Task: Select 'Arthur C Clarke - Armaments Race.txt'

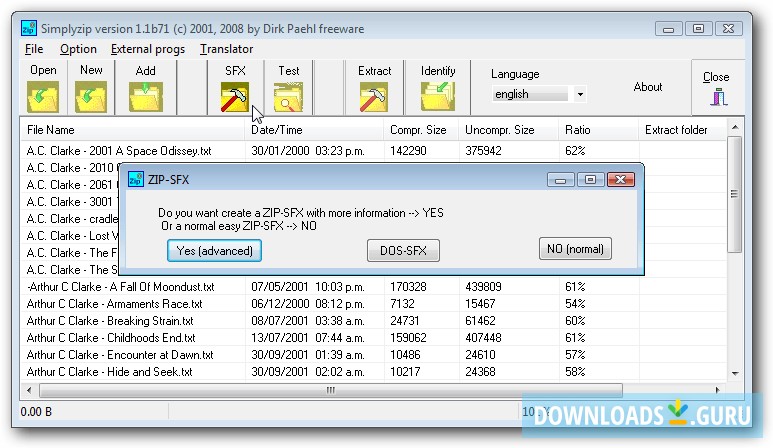Action: [x=114, y=304]
